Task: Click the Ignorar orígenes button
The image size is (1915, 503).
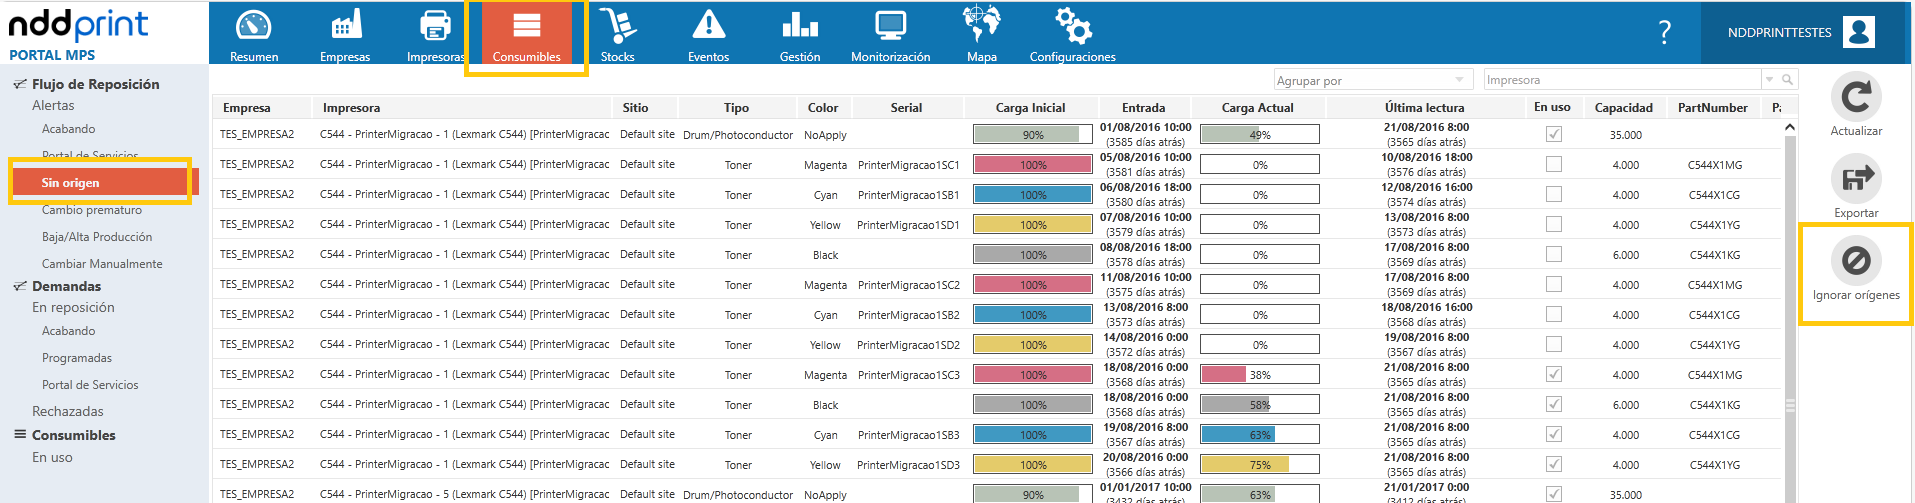Action: pos(1856,272)
